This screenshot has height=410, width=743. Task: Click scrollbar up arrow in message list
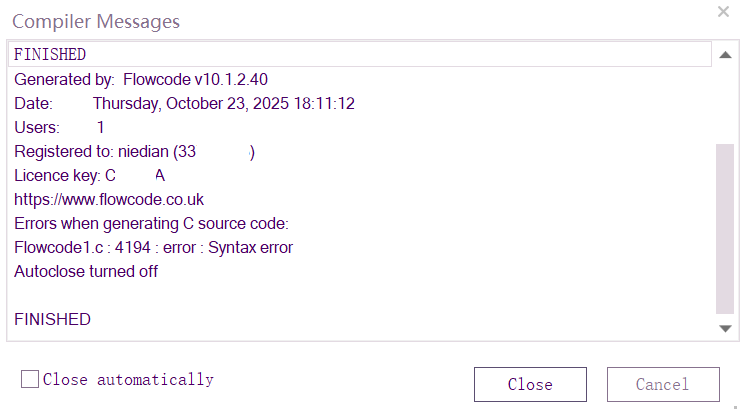tap(725, 54)
